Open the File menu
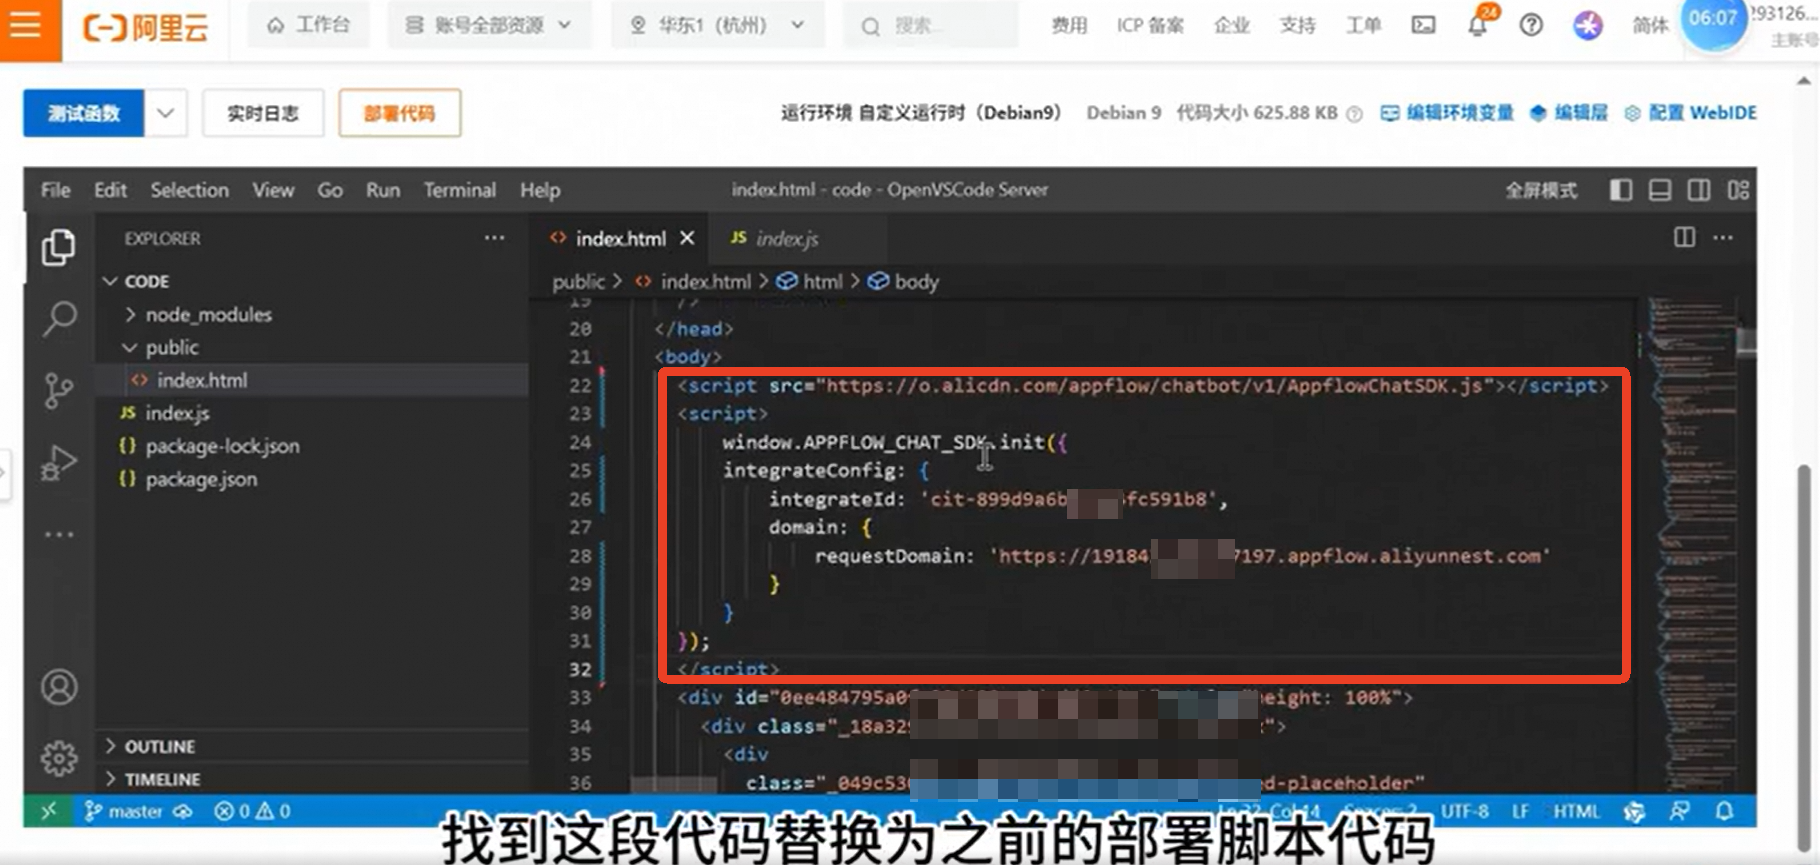 pos(56,190)
